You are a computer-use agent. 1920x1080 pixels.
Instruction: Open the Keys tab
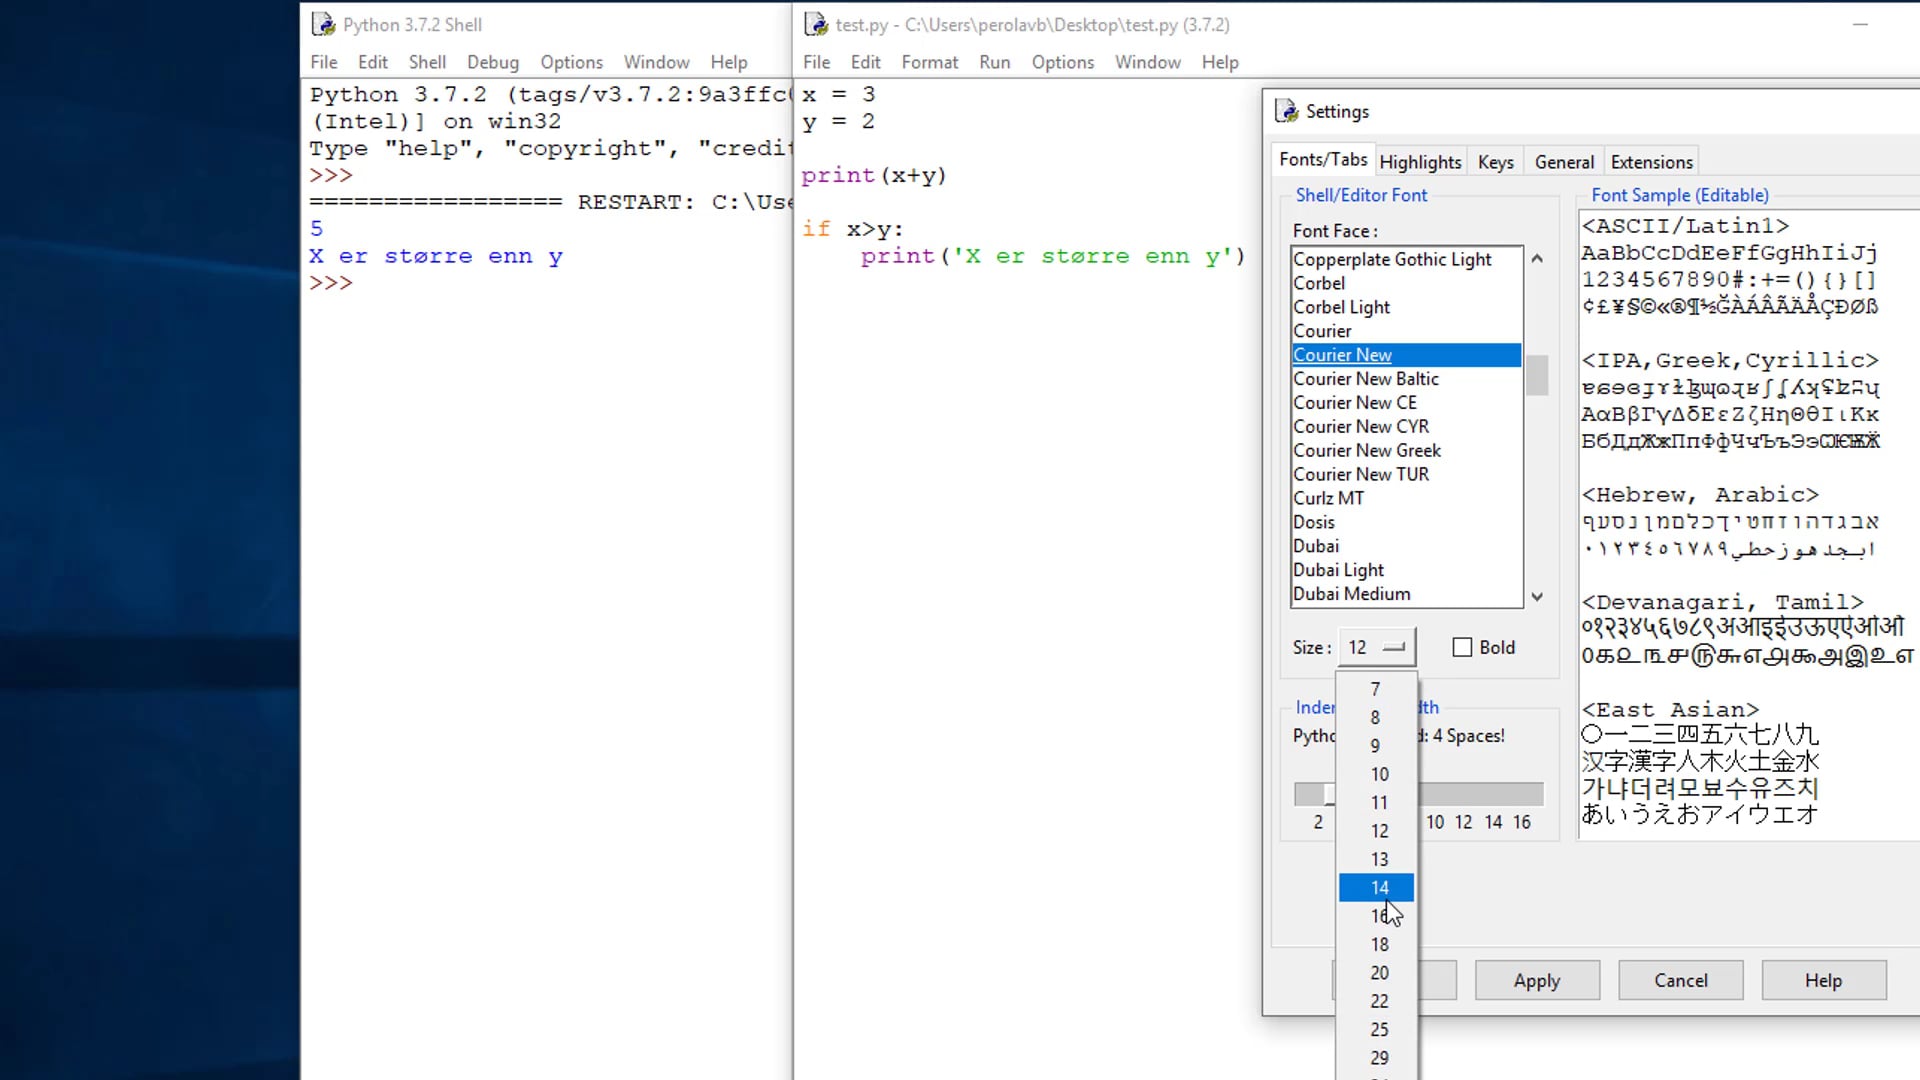1495,161
